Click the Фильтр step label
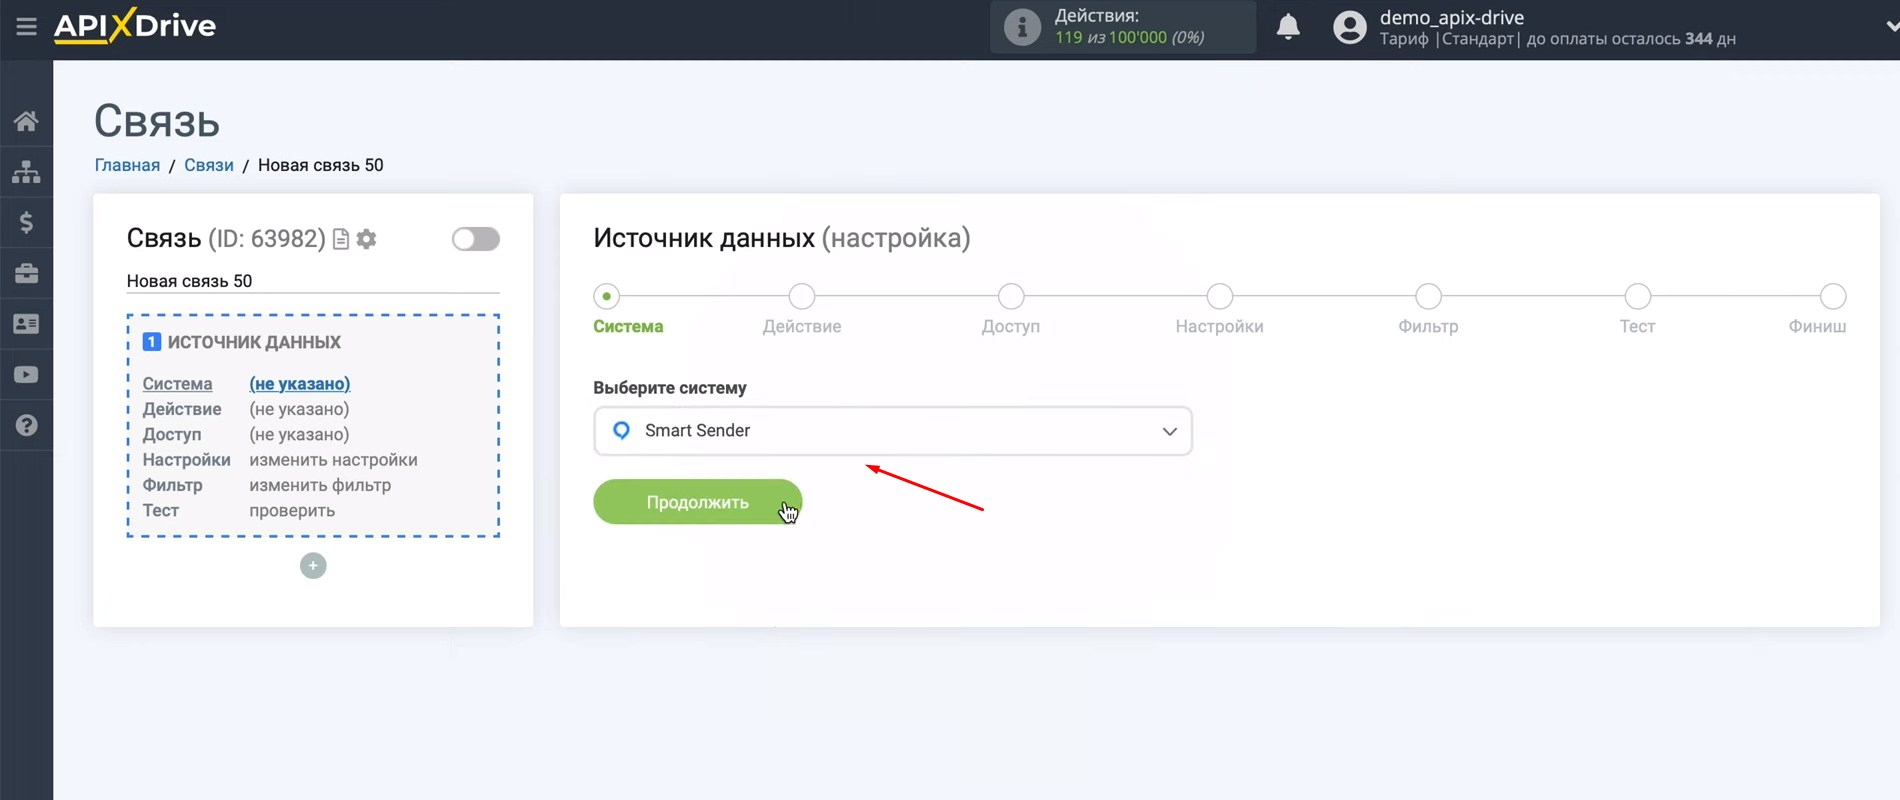The height and width of the screenshot is (800, 1900). tap(1428, 326)
